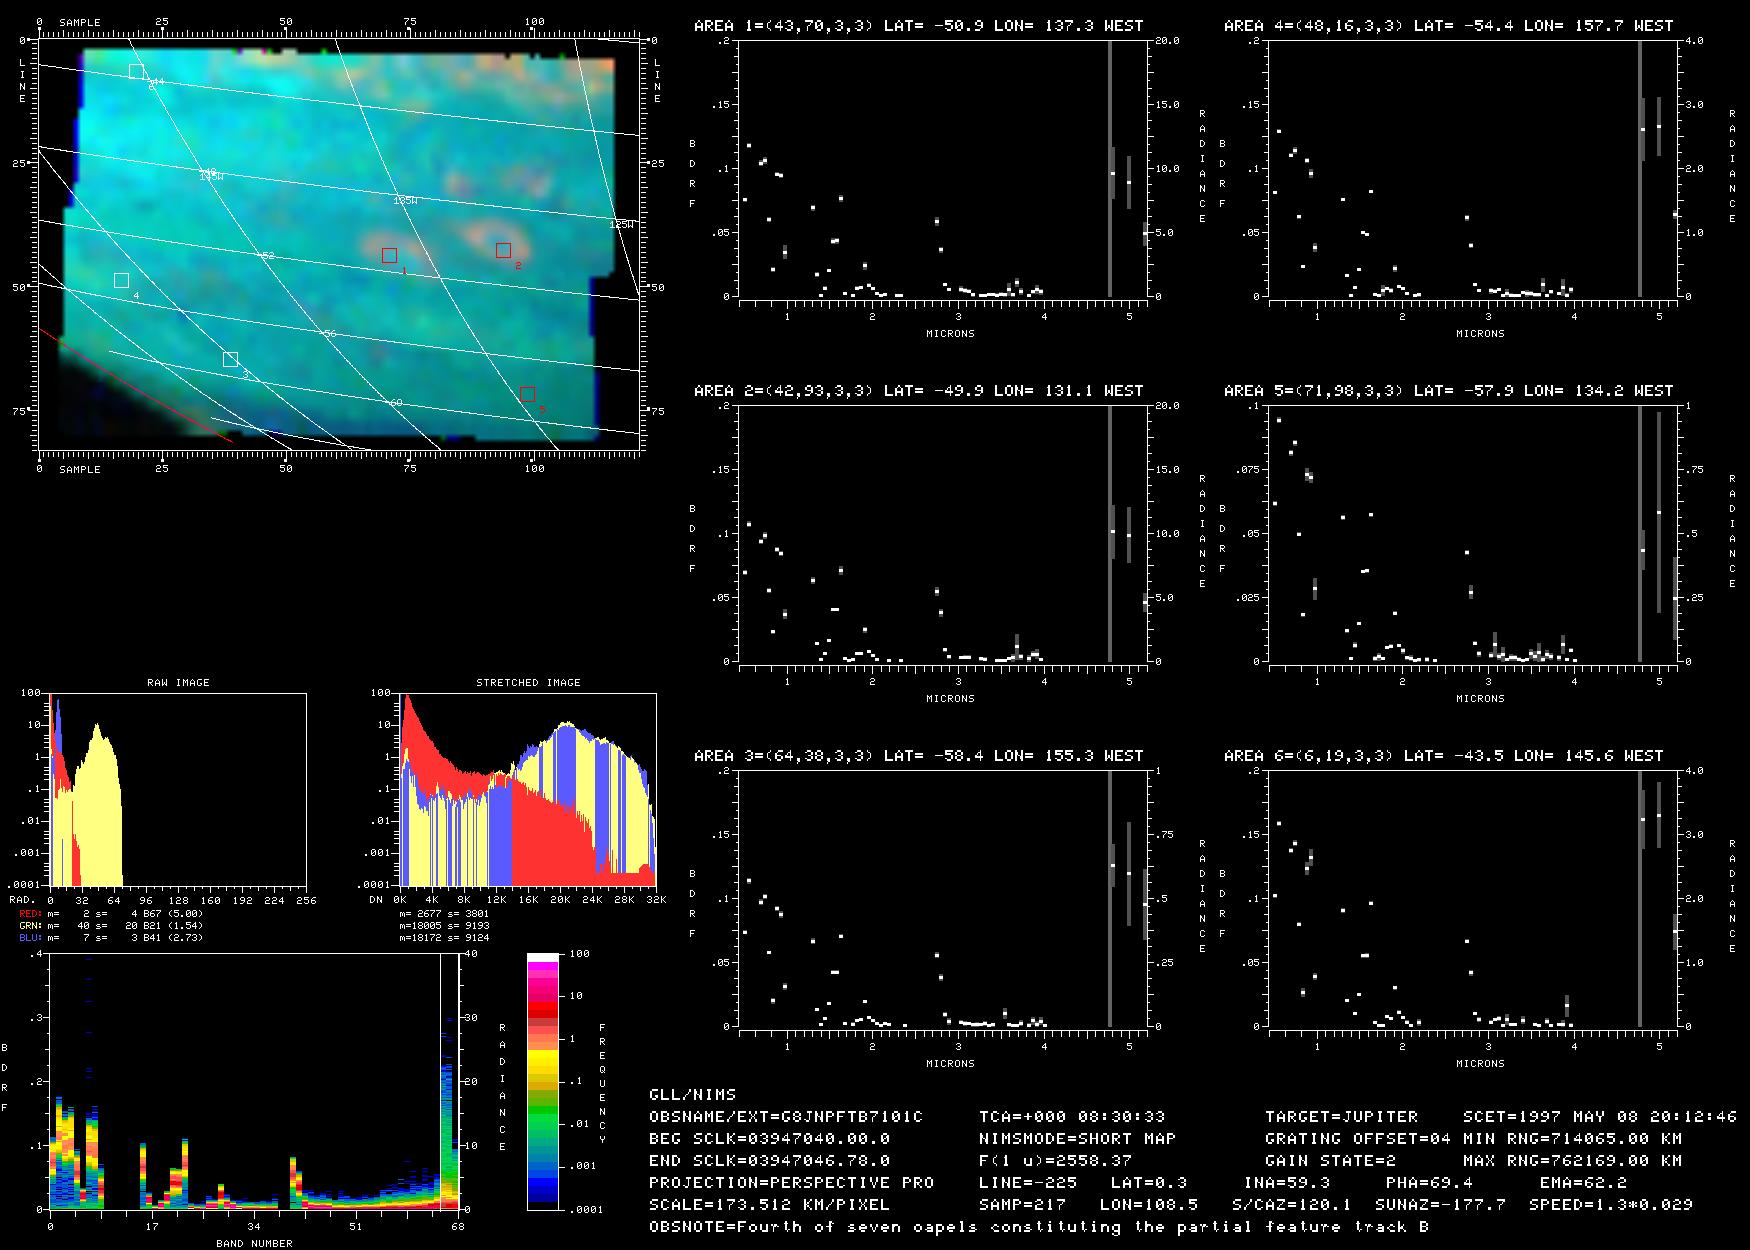Select white Area 6 marker box on map
The height and width of the screenshot is (1250, 1750).
[136, 71]
